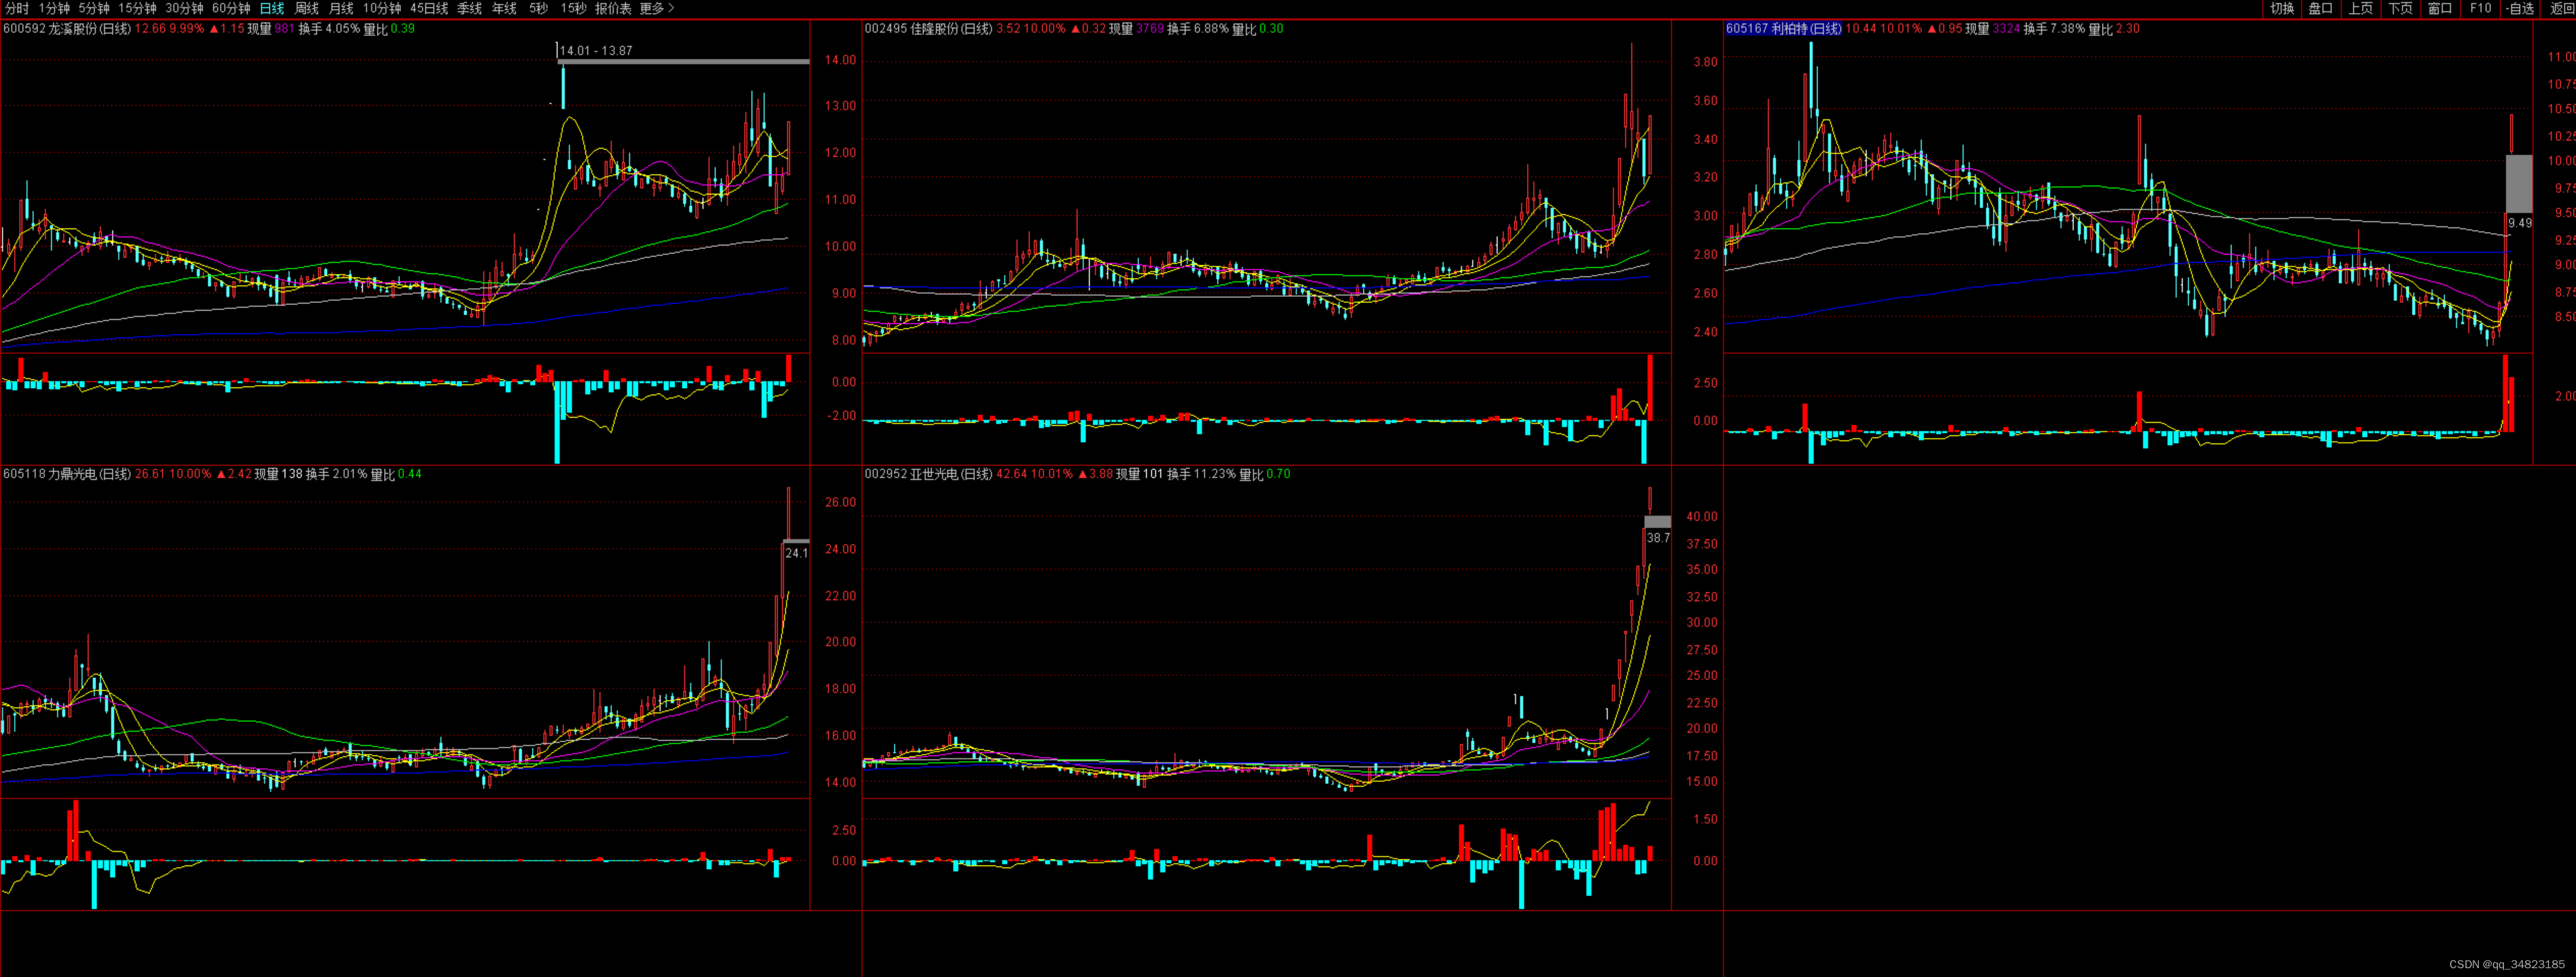Open the 盘口 order book panel
This screenshot has height=977, width=2576.
coord(2320,8)
